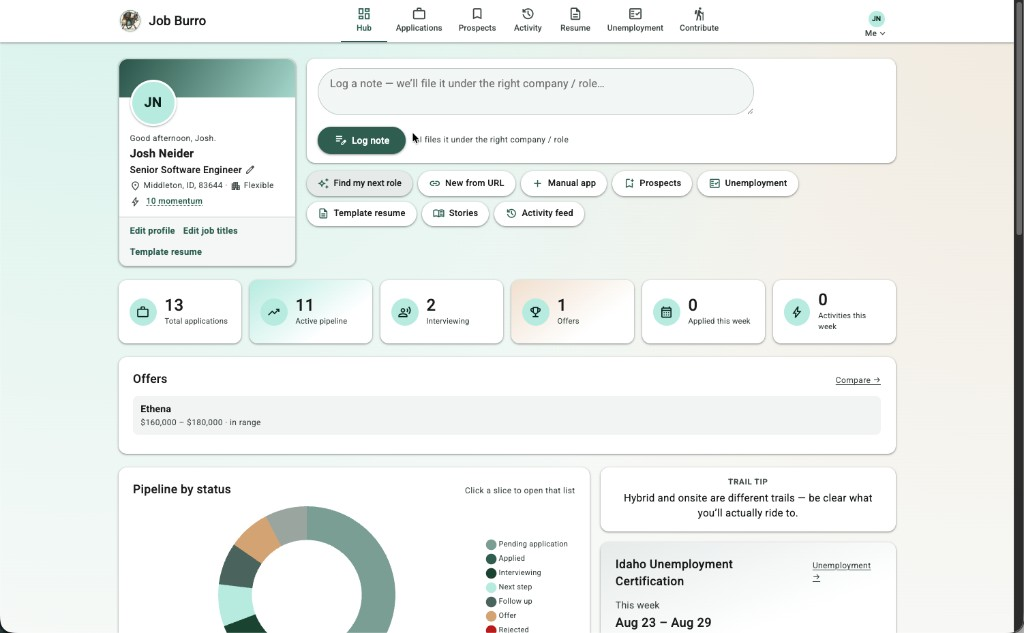Open the 11 Active pipeline card
This screenshot has height=633, width=1024.
click(x=311, y=312)
